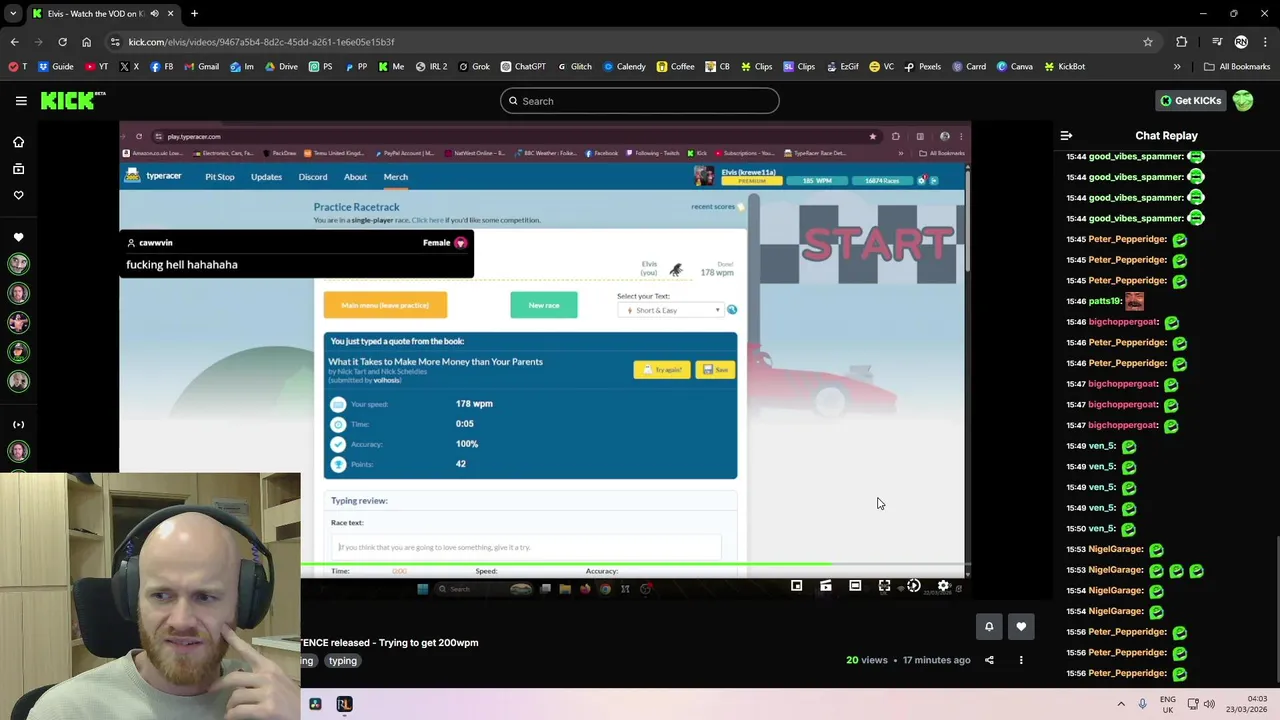The image size is (1280, 720).
Task: Collapse the Chat Replay panel
Action: (x=1066, y=135)
